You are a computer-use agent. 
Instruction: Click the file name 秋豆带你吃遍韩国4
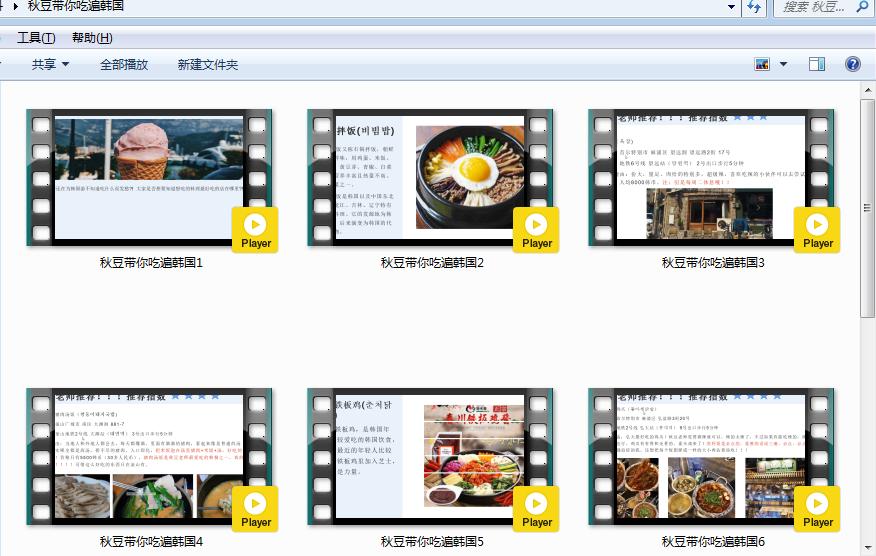(x=151, y=541)
